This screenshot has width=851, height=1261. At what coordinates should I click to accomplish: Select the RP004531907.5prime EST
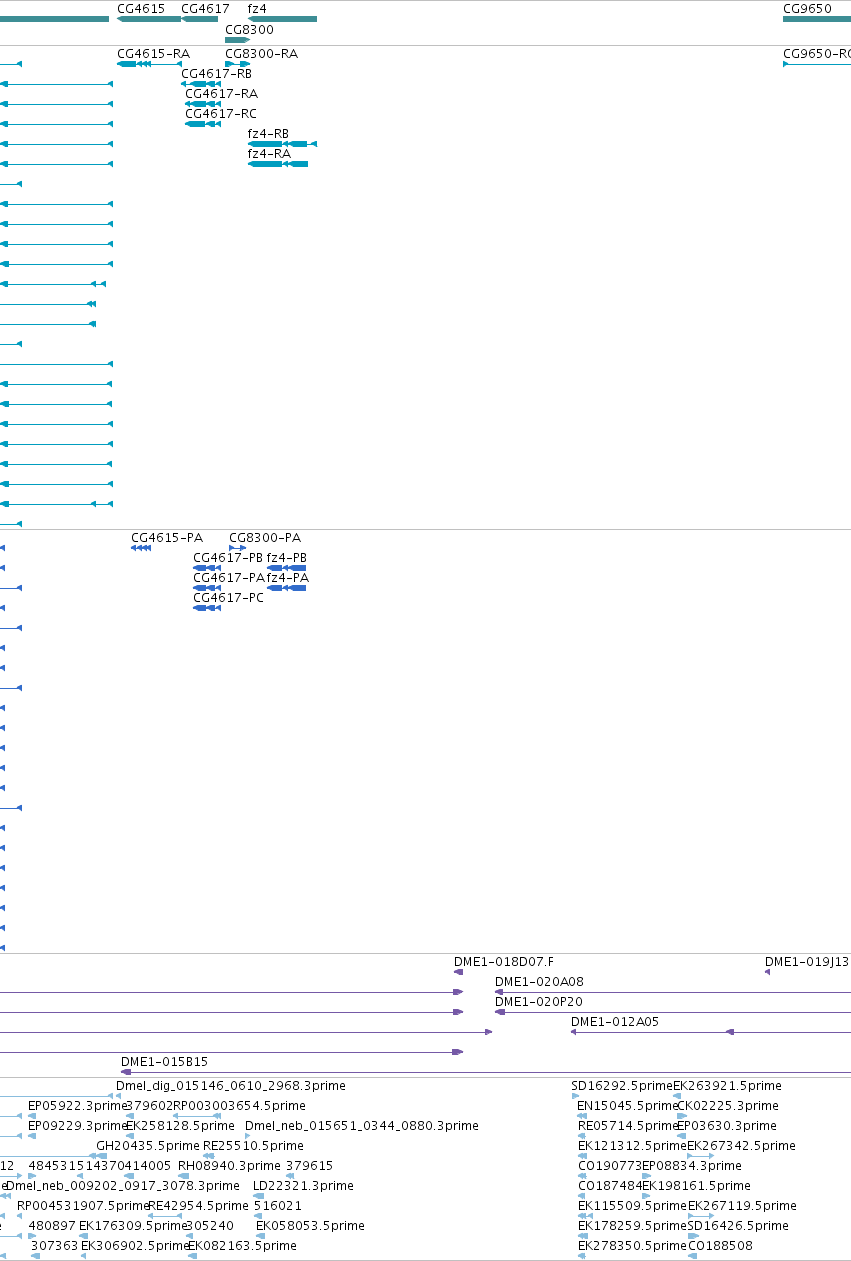[x=21, y=1216]
